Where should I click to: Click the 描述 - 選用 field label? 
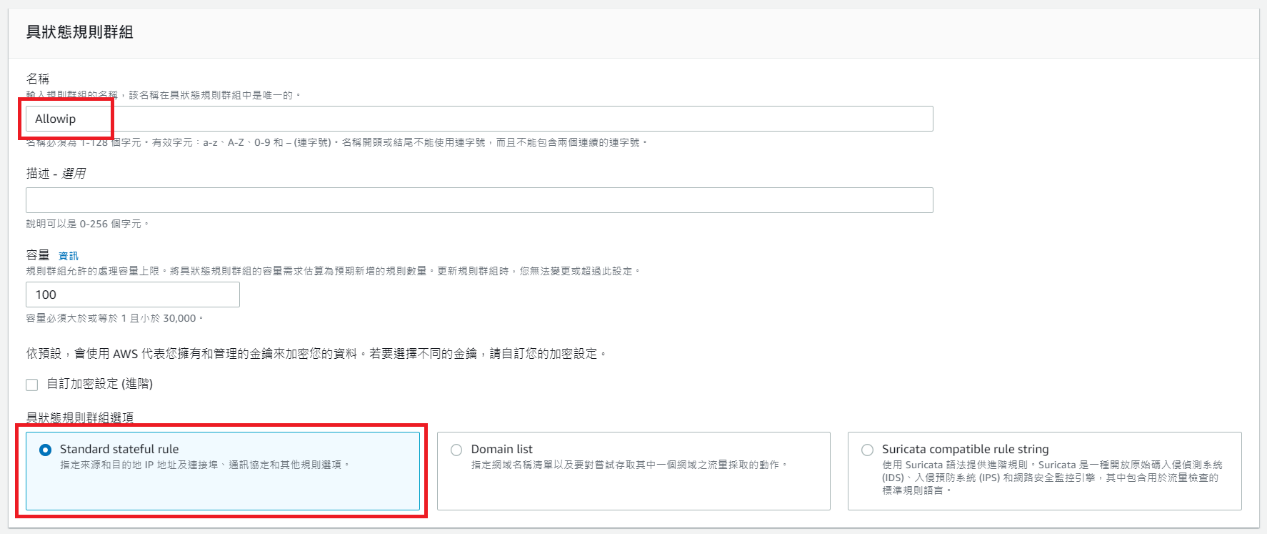point(56,173)
